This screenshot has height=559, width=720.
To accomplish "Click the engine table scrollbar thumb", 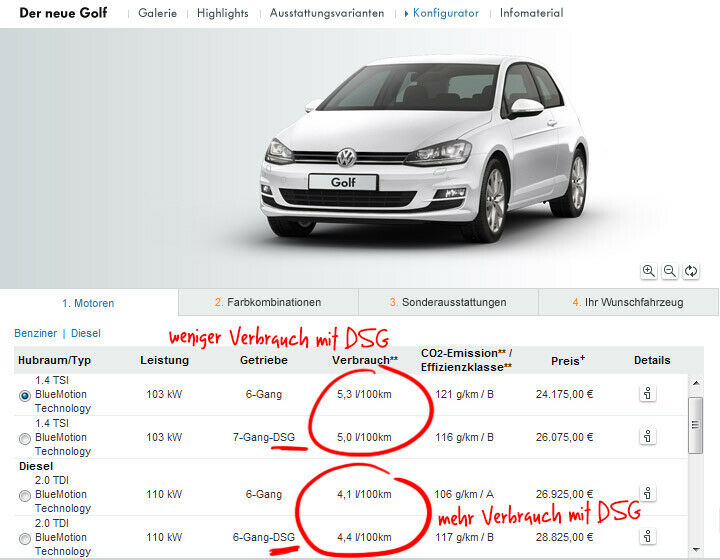I will [696, 425].
